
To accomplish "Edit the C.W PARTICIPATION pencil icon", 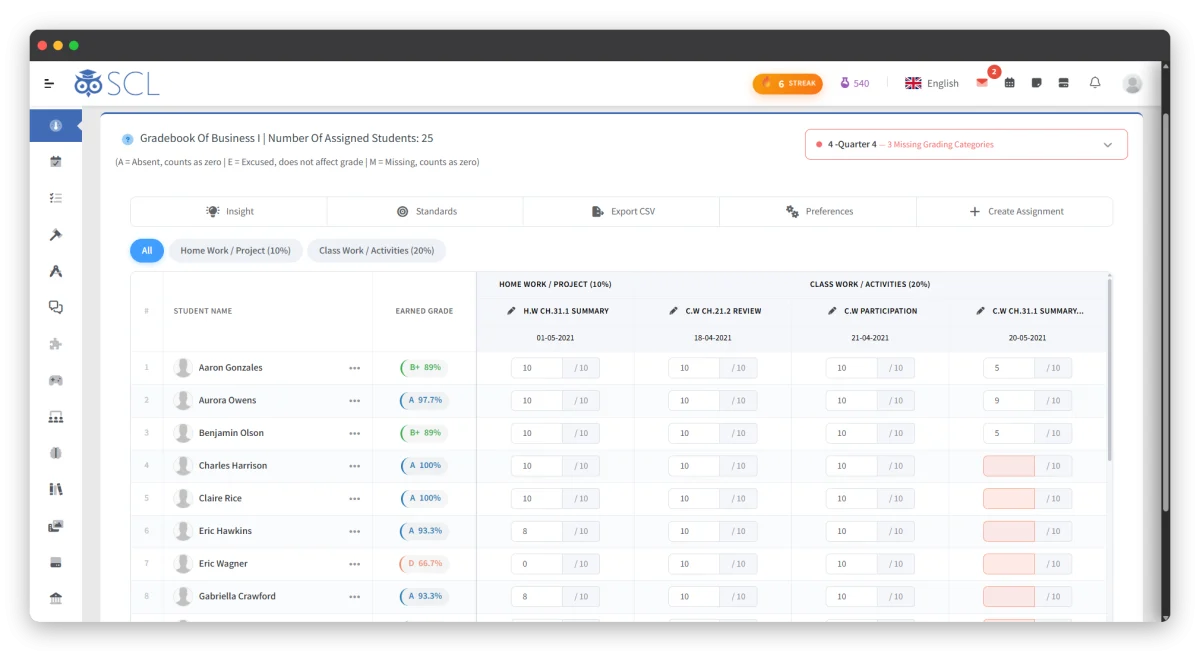I will tap(832, 311).
